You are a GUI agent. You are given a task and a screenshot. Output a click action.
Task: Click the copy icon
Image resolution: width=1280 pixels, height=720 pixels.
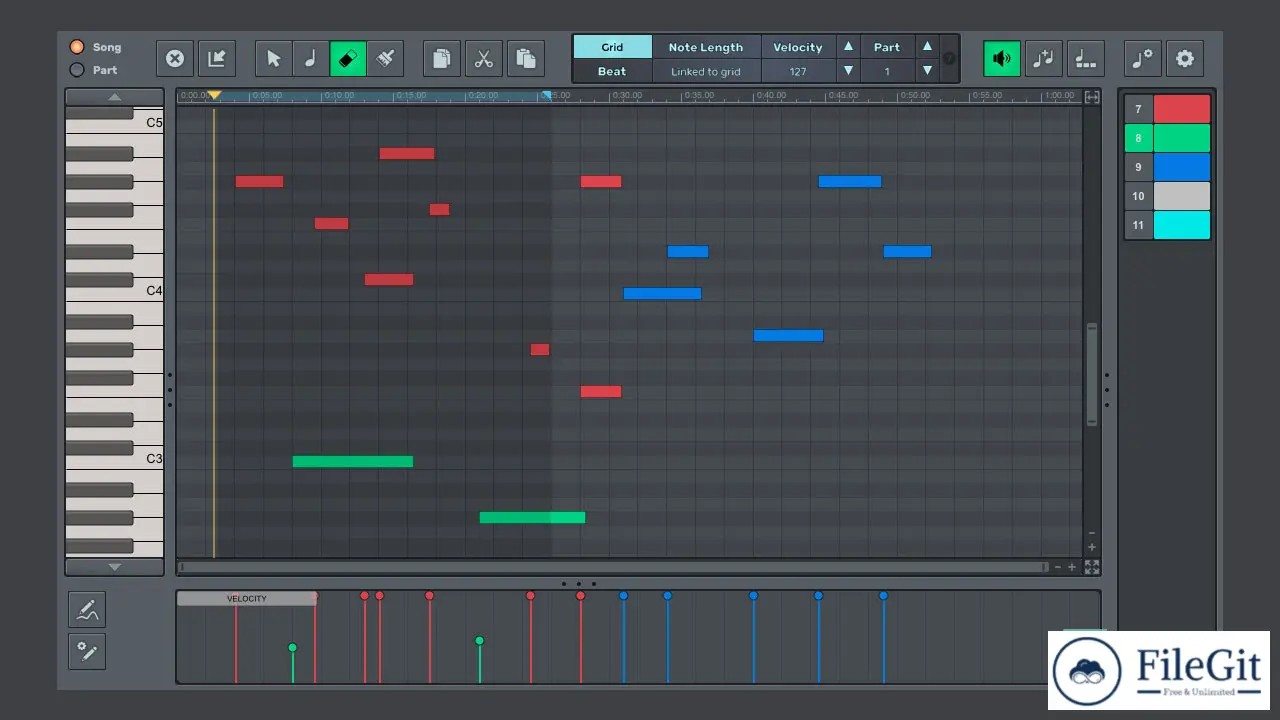(x=441, y=59)
